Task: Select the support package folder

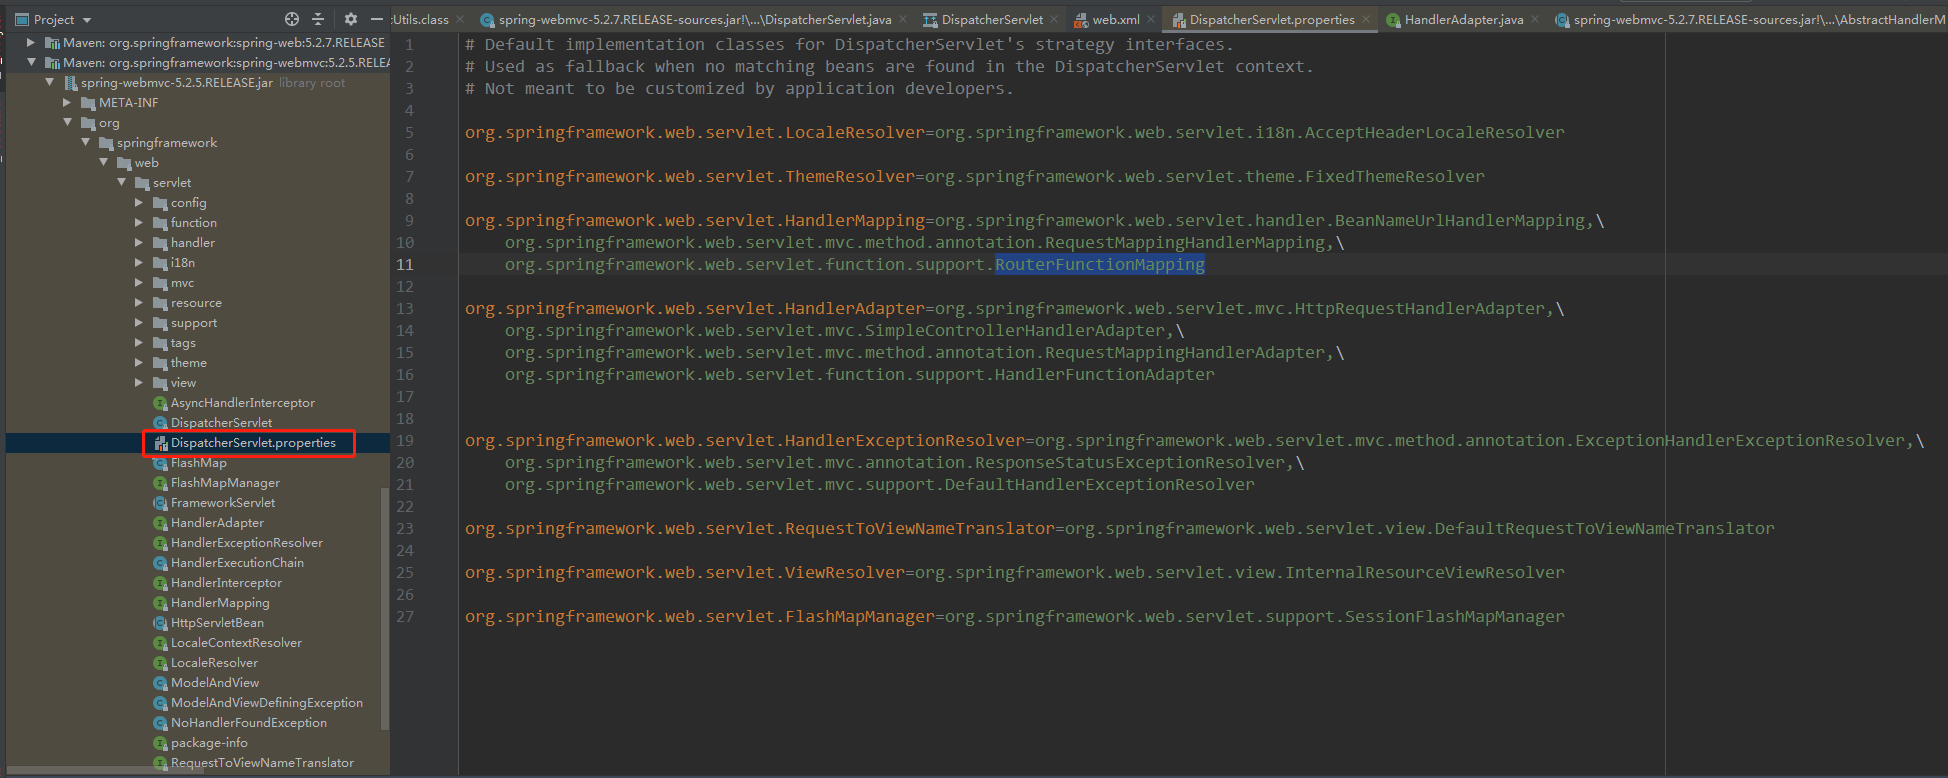Action: 194,322
